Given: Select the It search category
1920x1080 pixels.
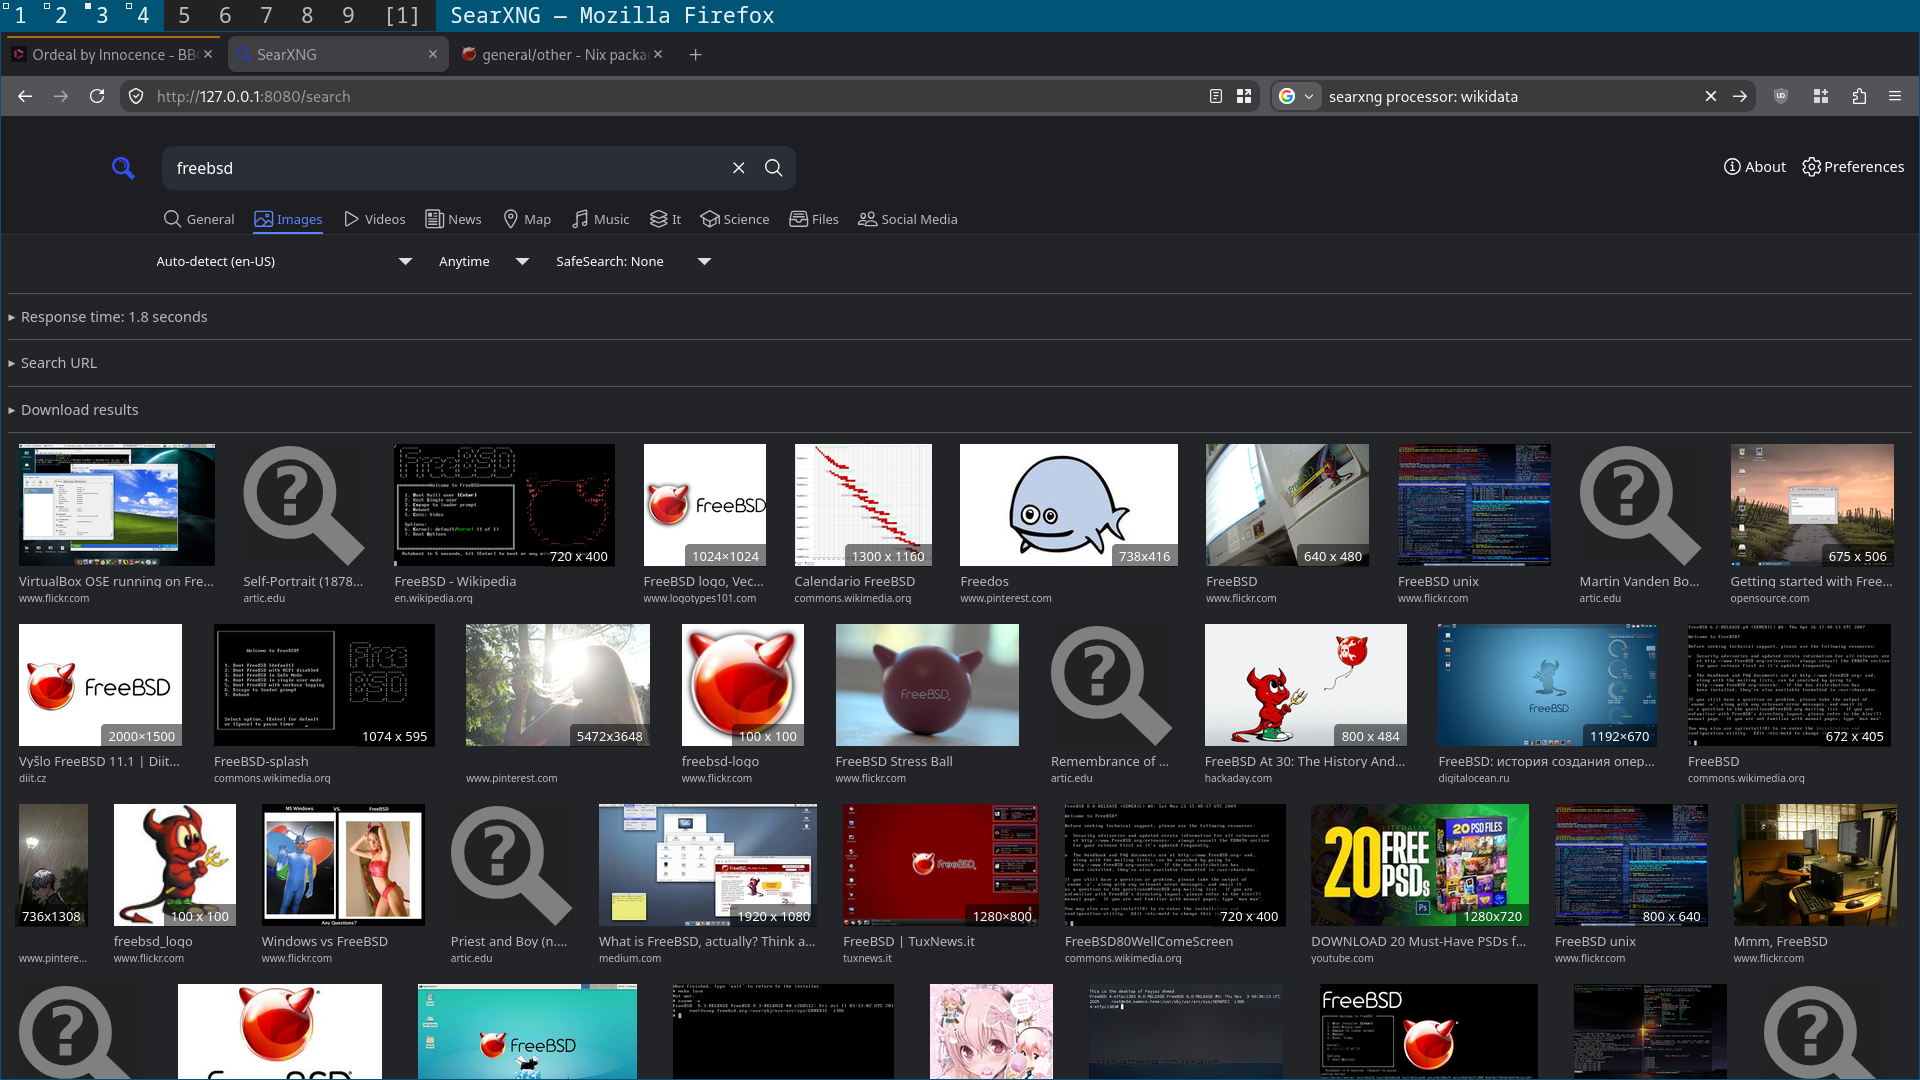Looking at the screenshot, I should click(x=665, y=219).
